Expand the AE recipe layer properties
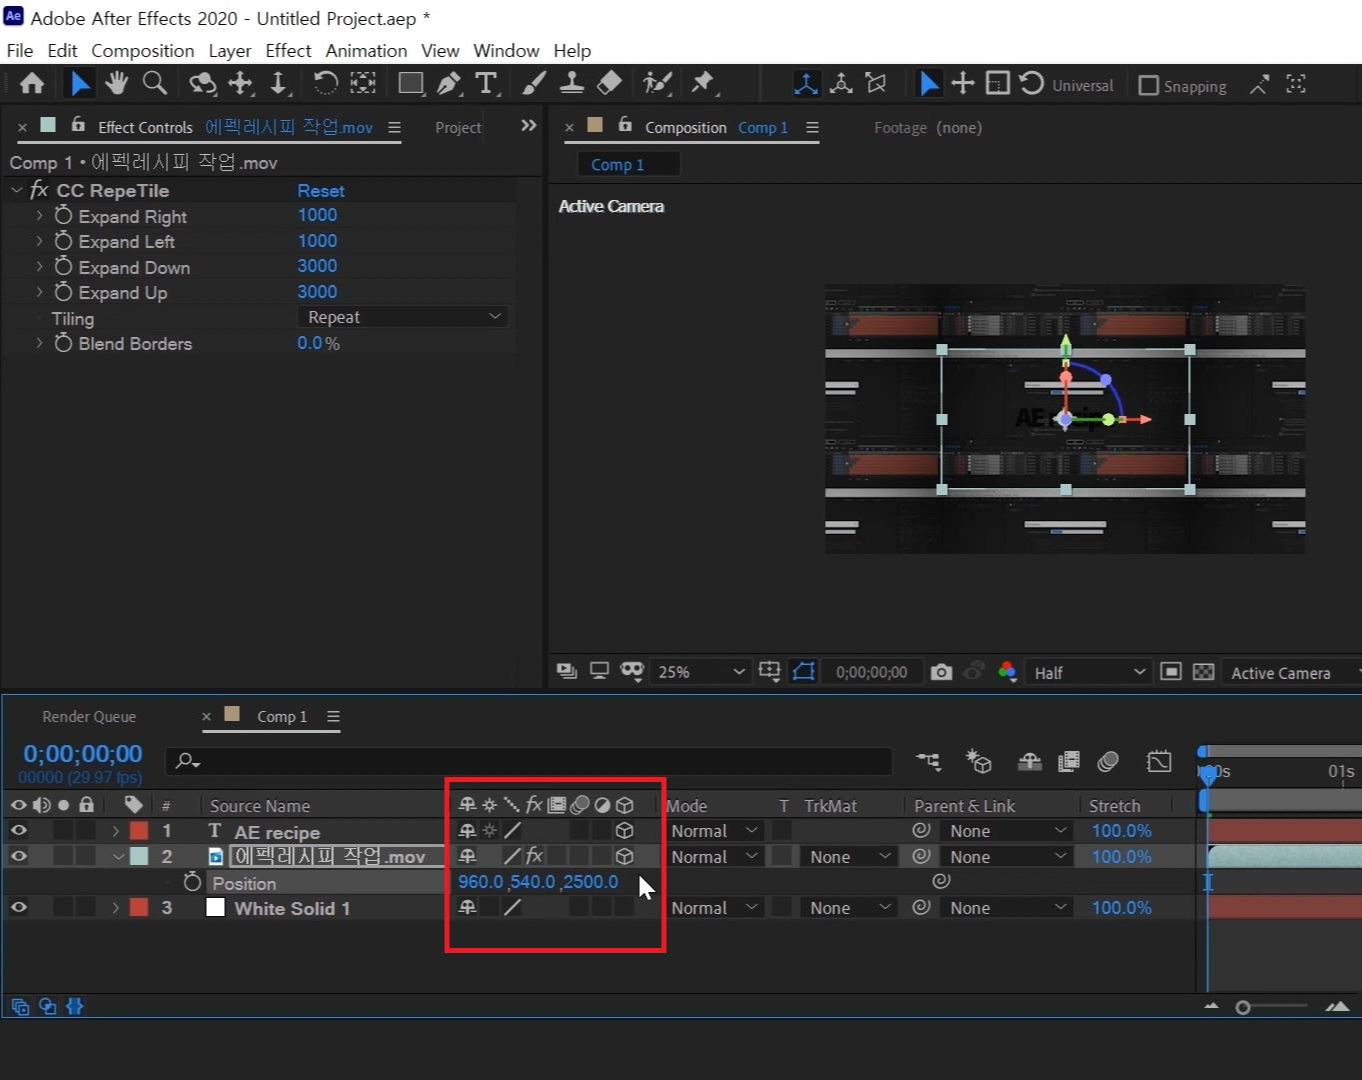This screenshot has width=1362, height=1080. pos(116,831)
